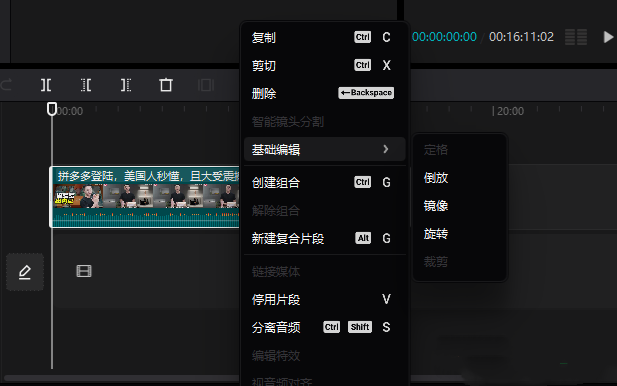
Task: Click the greyed frame icon beside the trash icon
Action: coord(206,85)
